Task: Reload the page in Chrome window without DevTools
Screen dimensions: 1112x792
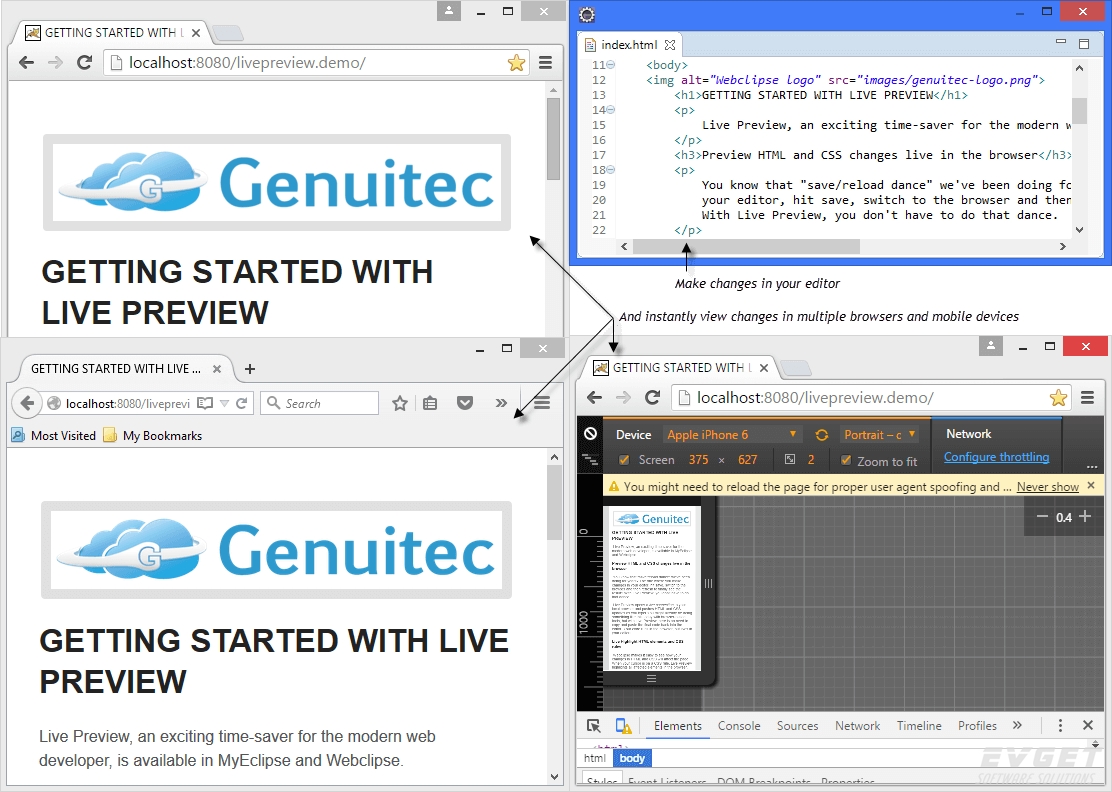Action: coord(84,62)
